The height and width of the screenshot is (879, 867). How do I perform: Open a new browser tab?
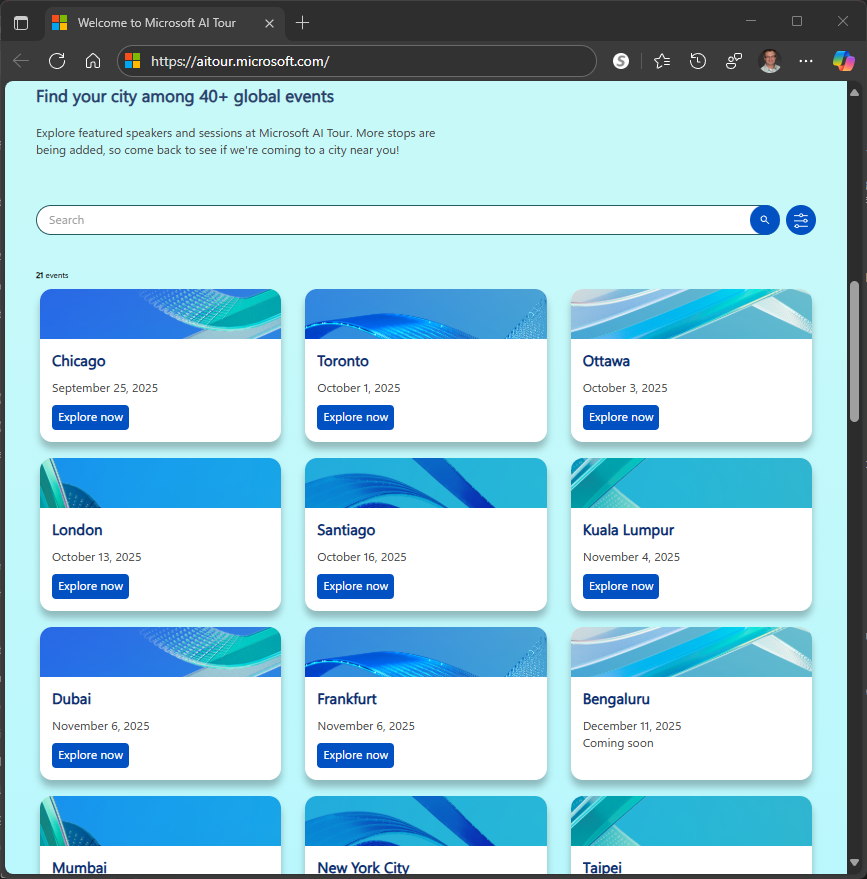pos(302,23)
